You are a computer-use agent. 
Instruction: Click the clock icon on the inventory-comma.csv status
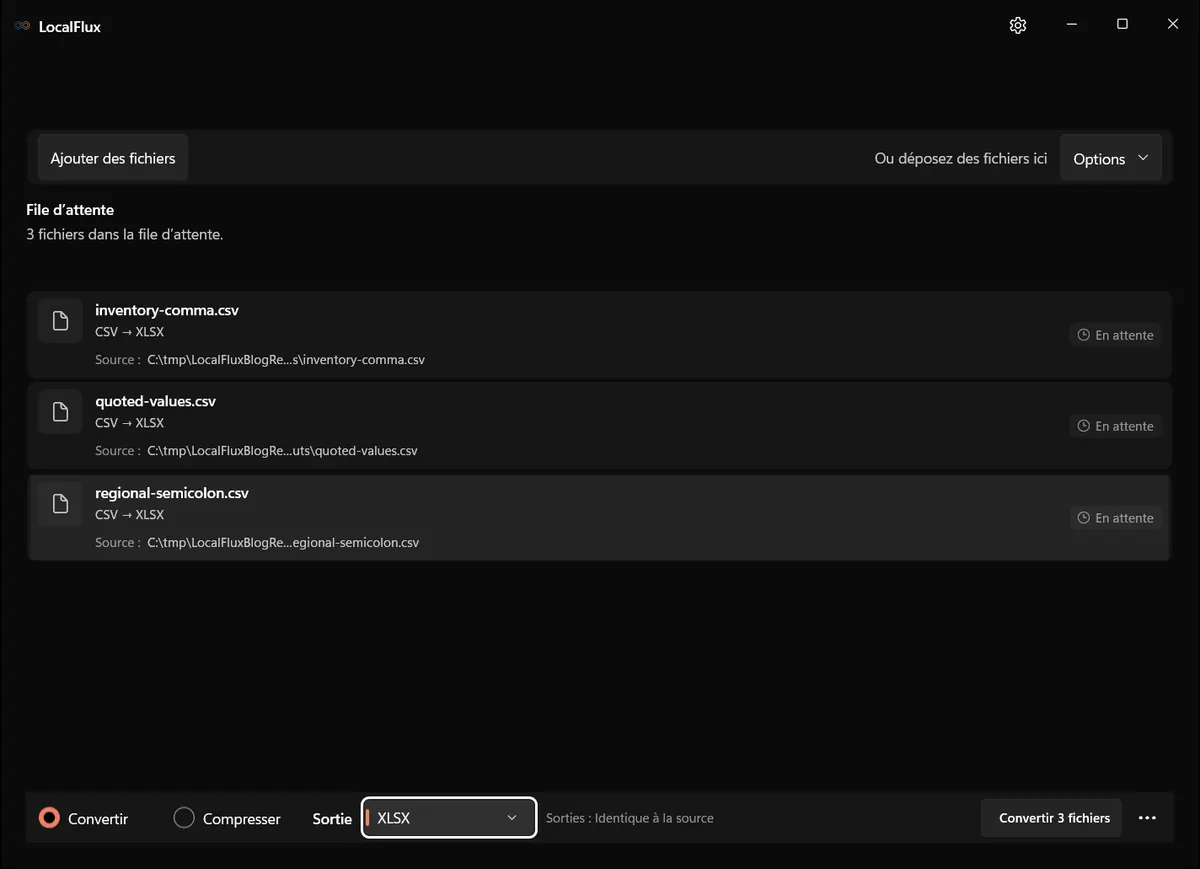click(1083, 335)
